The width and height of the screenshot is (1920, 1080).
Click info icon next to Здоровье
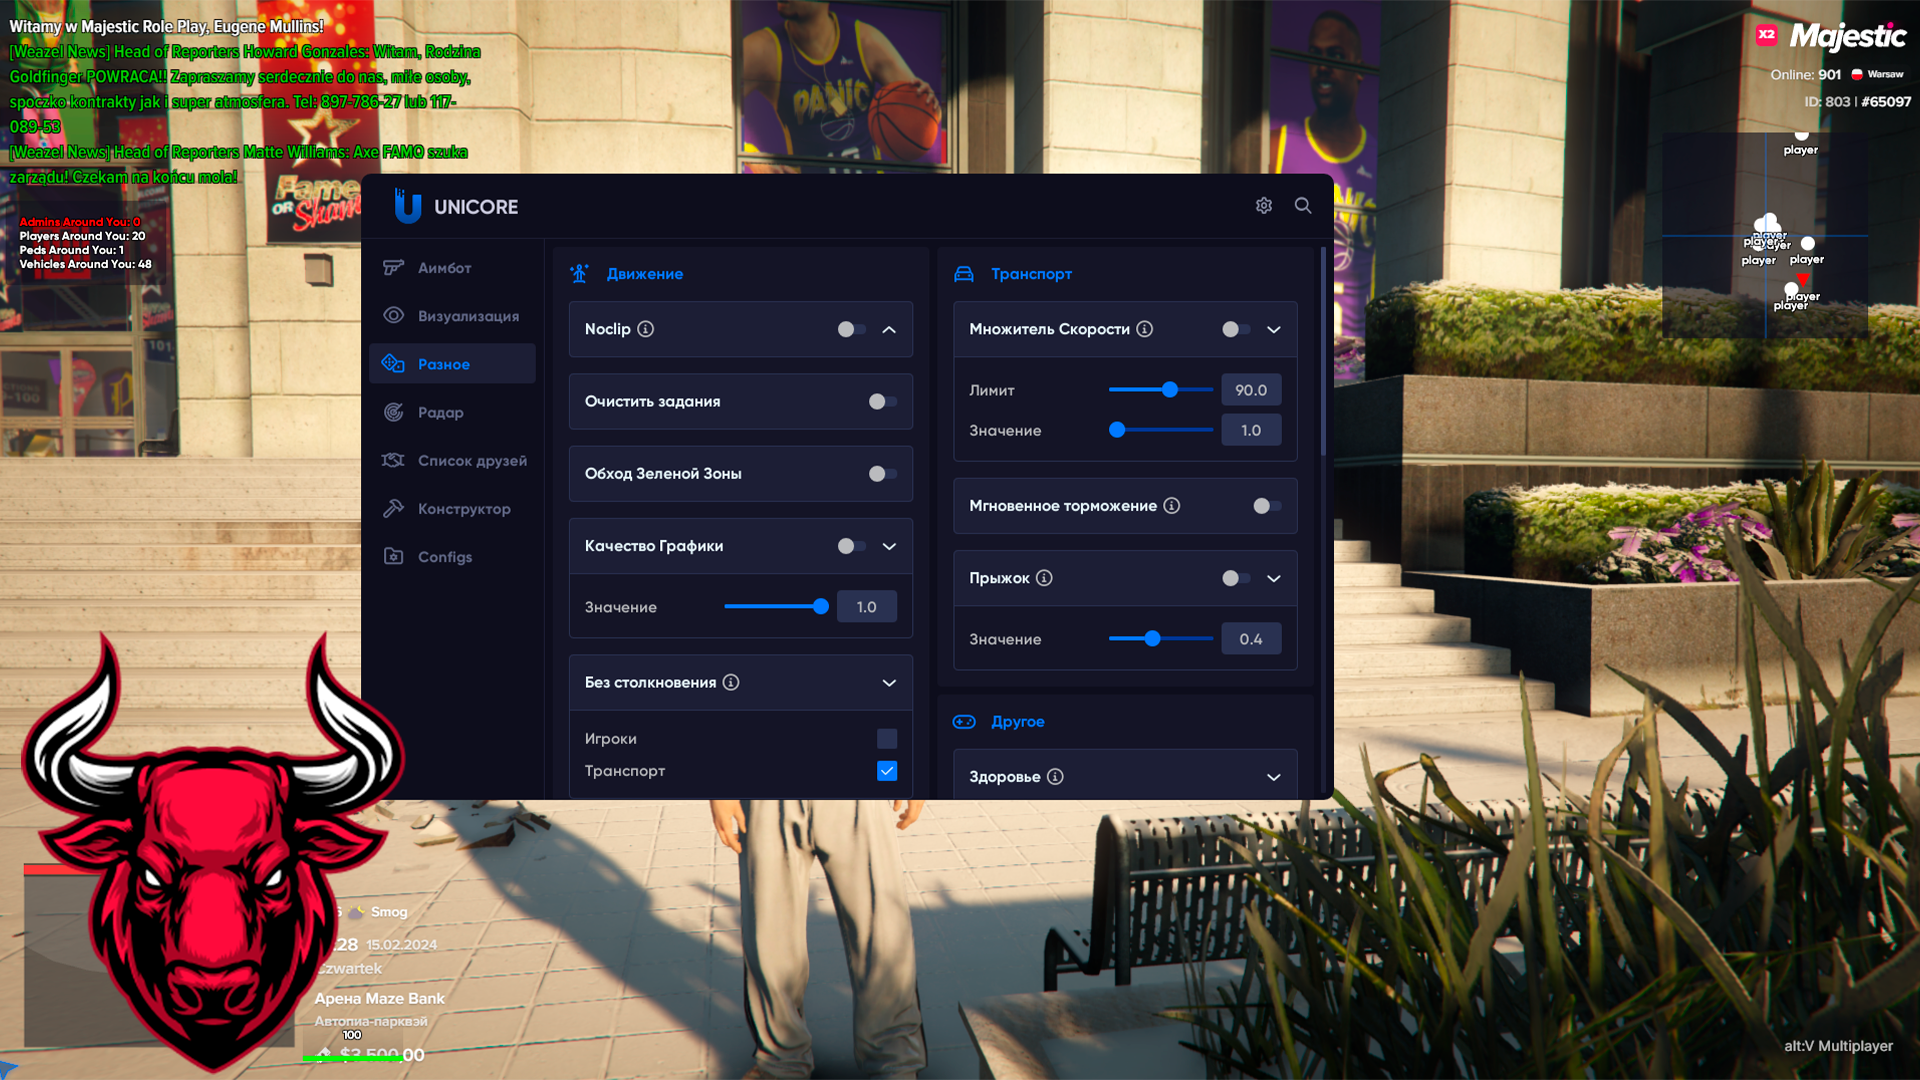1055,777
